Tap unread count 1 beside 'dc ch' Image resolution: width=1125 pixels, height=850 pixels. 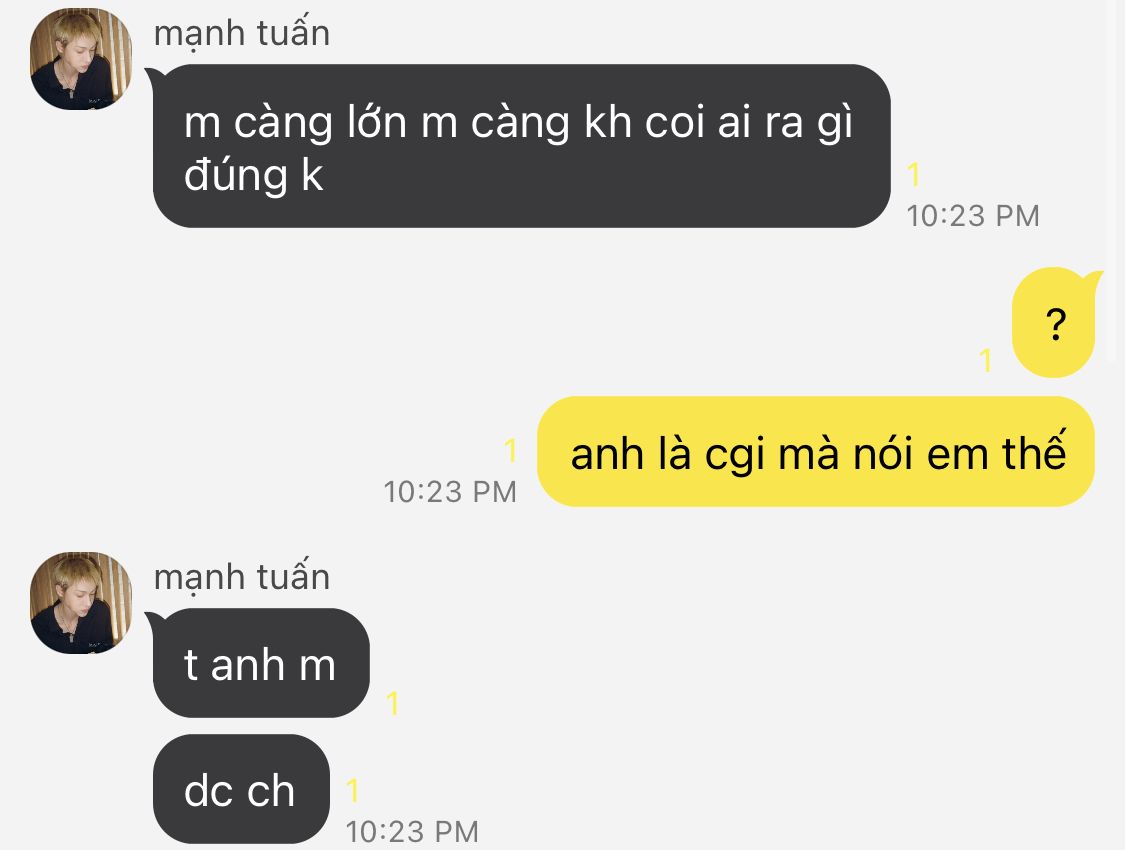352,790
